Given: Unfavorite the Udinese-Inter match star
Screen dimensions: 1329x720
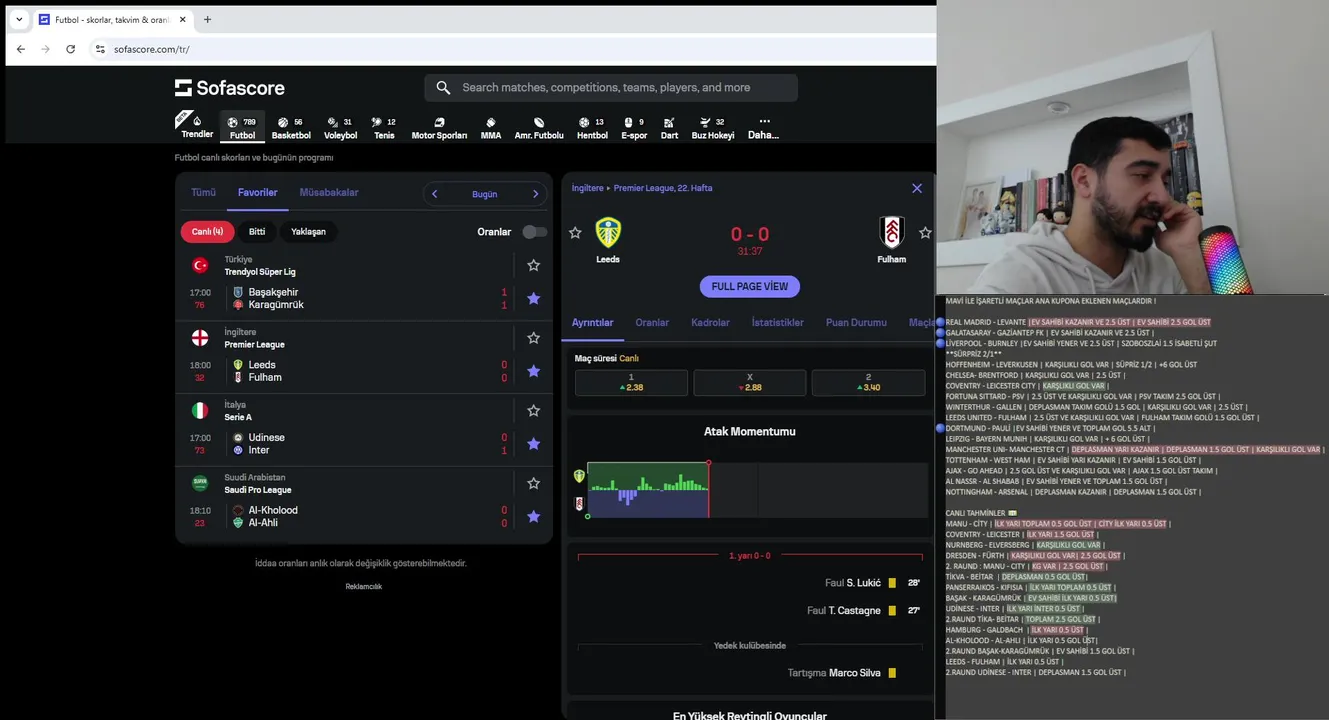Looking at the screenshot, I should (x=533, y=444).
